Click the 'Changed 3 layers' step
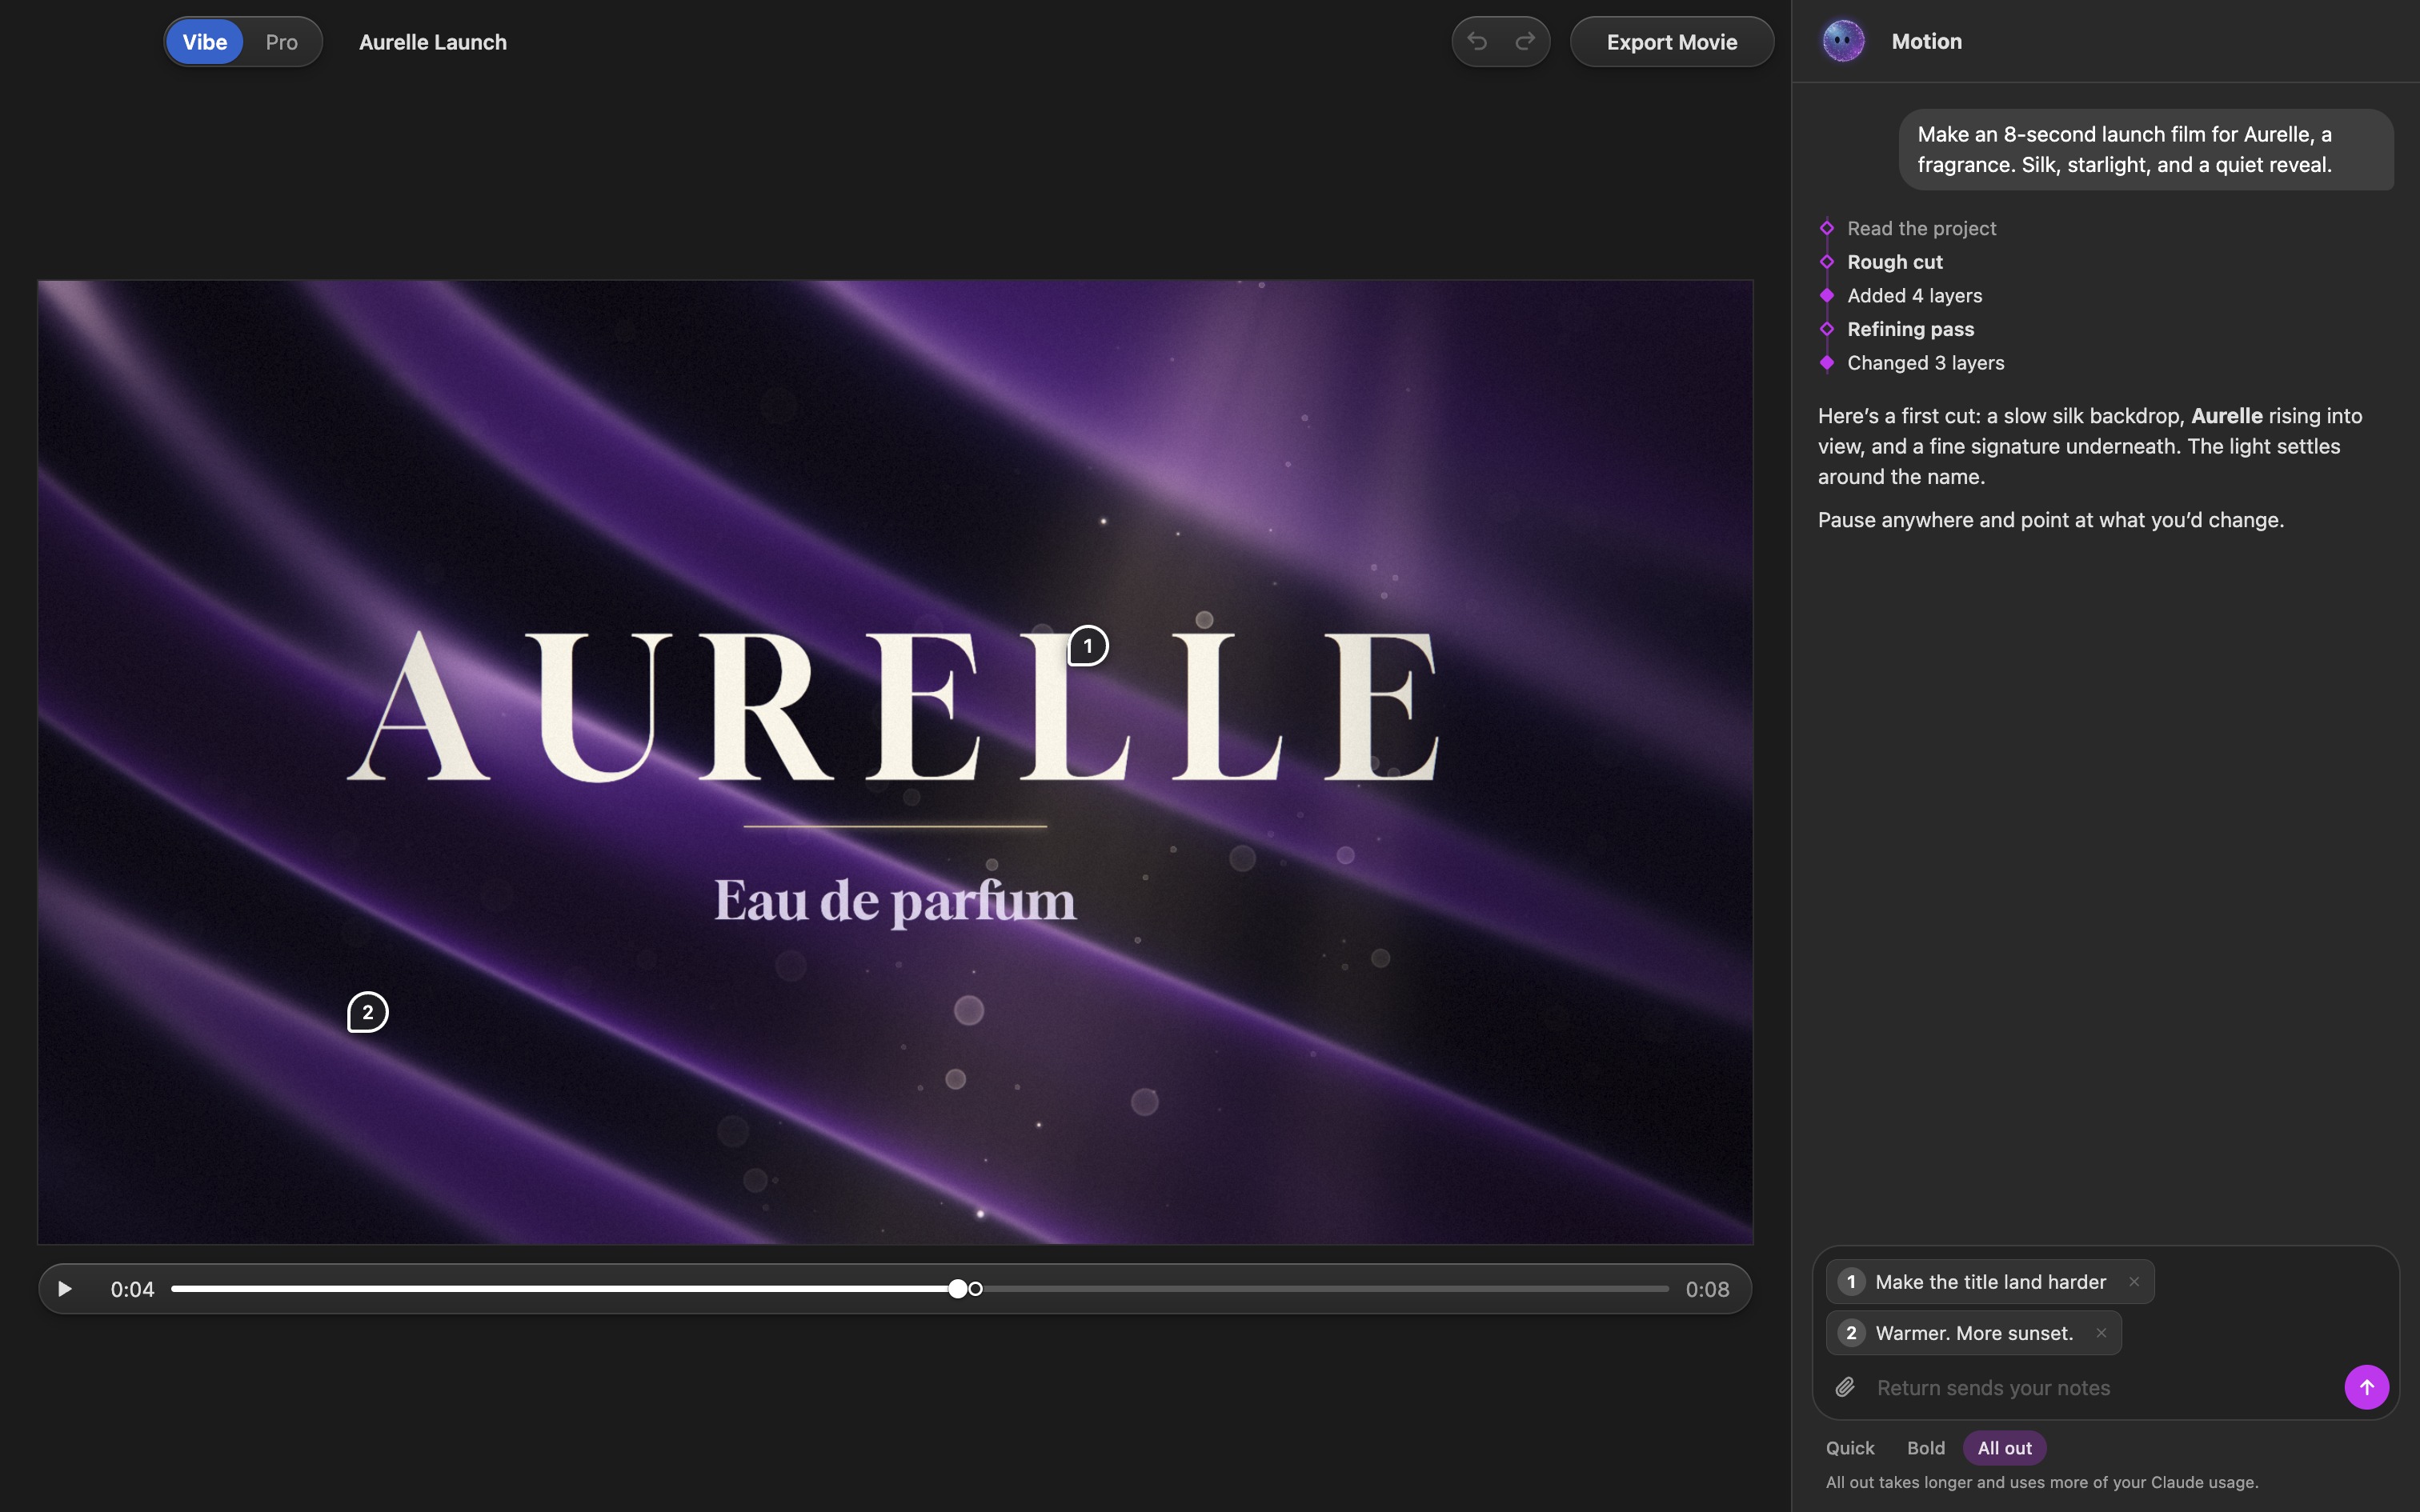The width and height of the screenshot is (2420, 1512). click(x=1925, y=363)
